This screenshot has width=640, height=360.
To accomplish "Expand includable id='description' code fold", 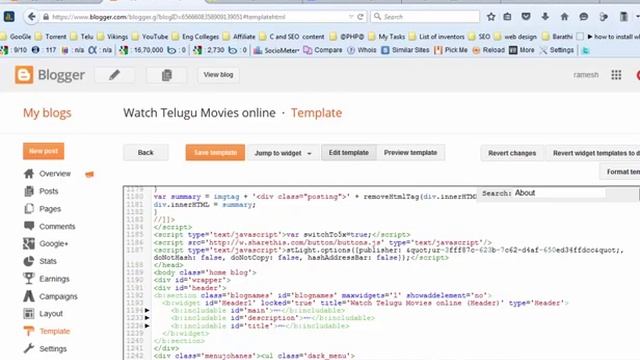I will tap(147, 318).
